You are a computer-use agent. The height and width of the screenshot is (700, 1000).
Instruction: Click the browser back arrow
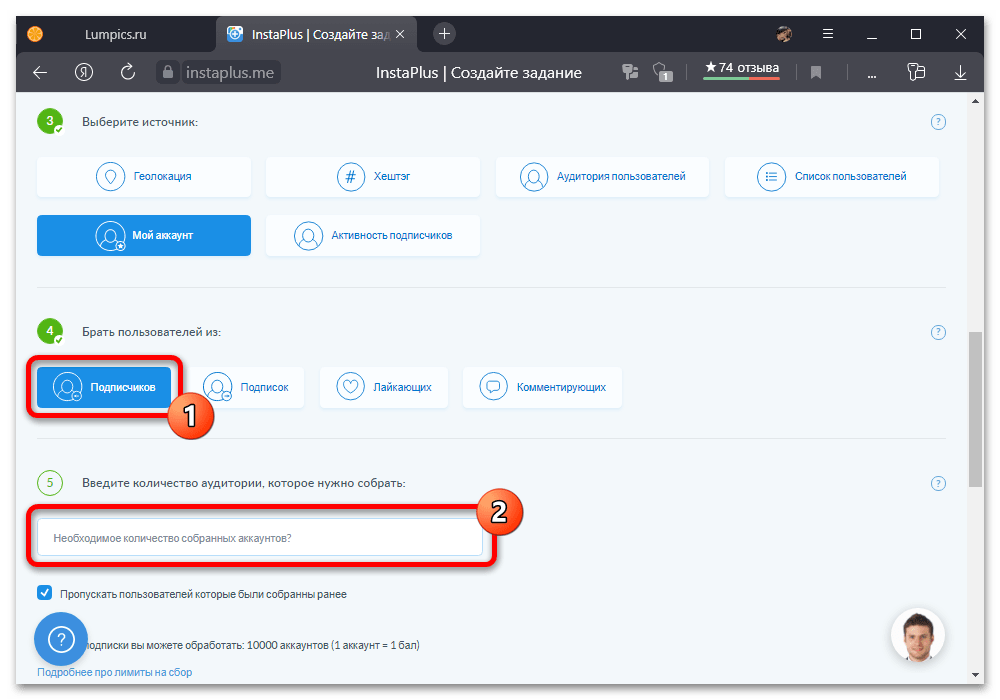click(40, 72)
